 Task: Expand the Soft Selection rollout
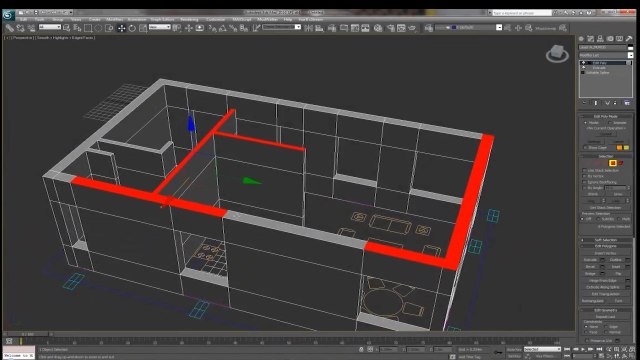[605, 240]
